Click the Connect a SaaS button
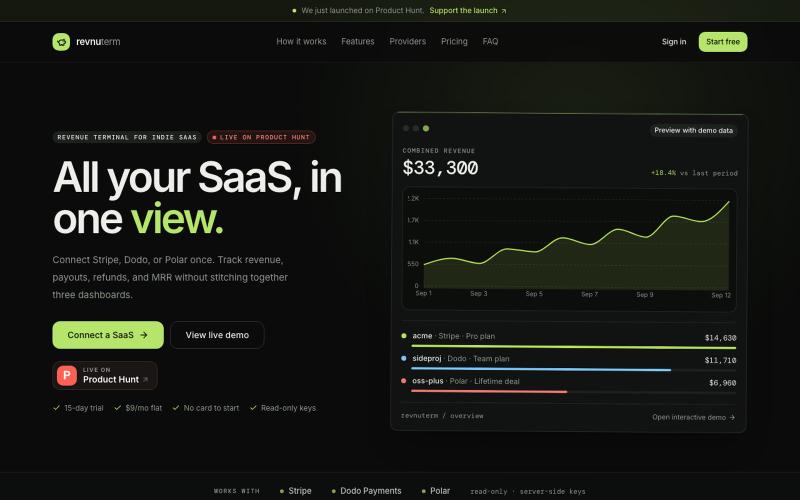 [x=108, y=335]
